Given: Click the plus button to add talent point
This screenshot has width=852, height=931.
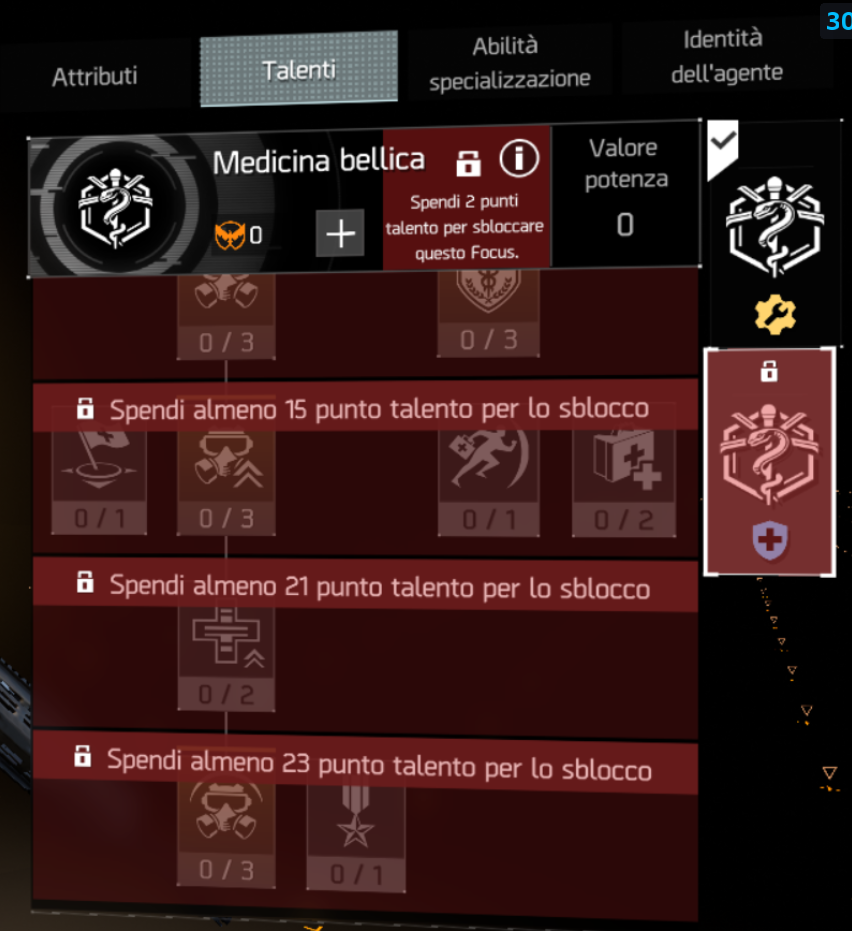Looking at the screenshot, I should (x=340, y=233).
